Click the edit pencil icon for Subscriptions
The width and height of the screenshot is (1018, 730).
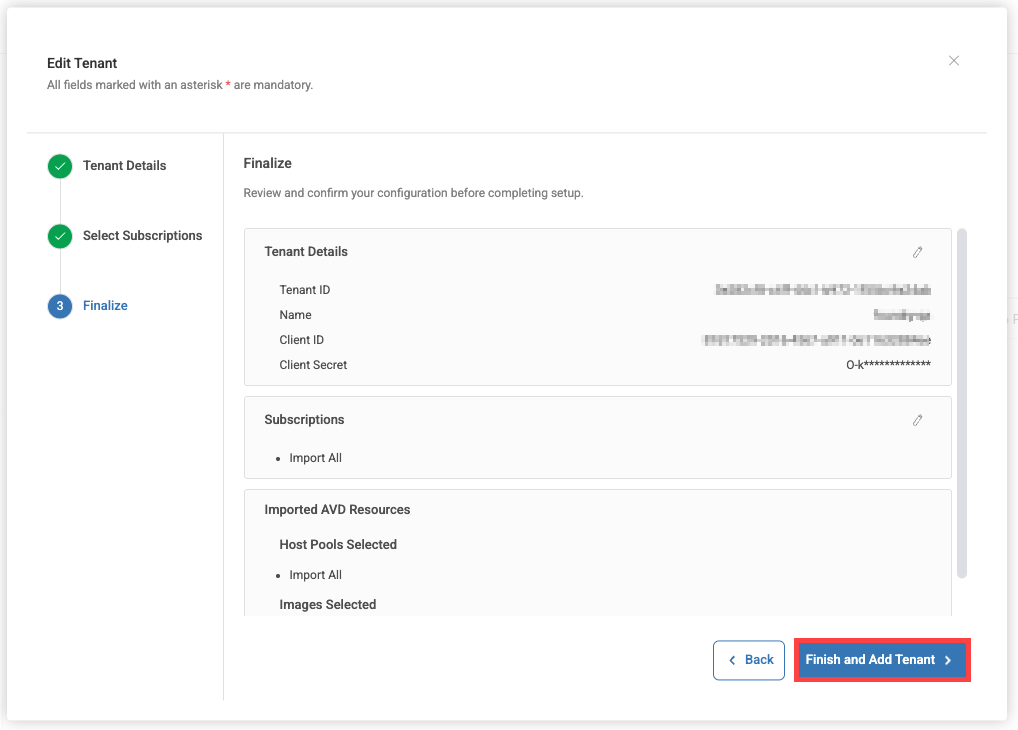917,420
